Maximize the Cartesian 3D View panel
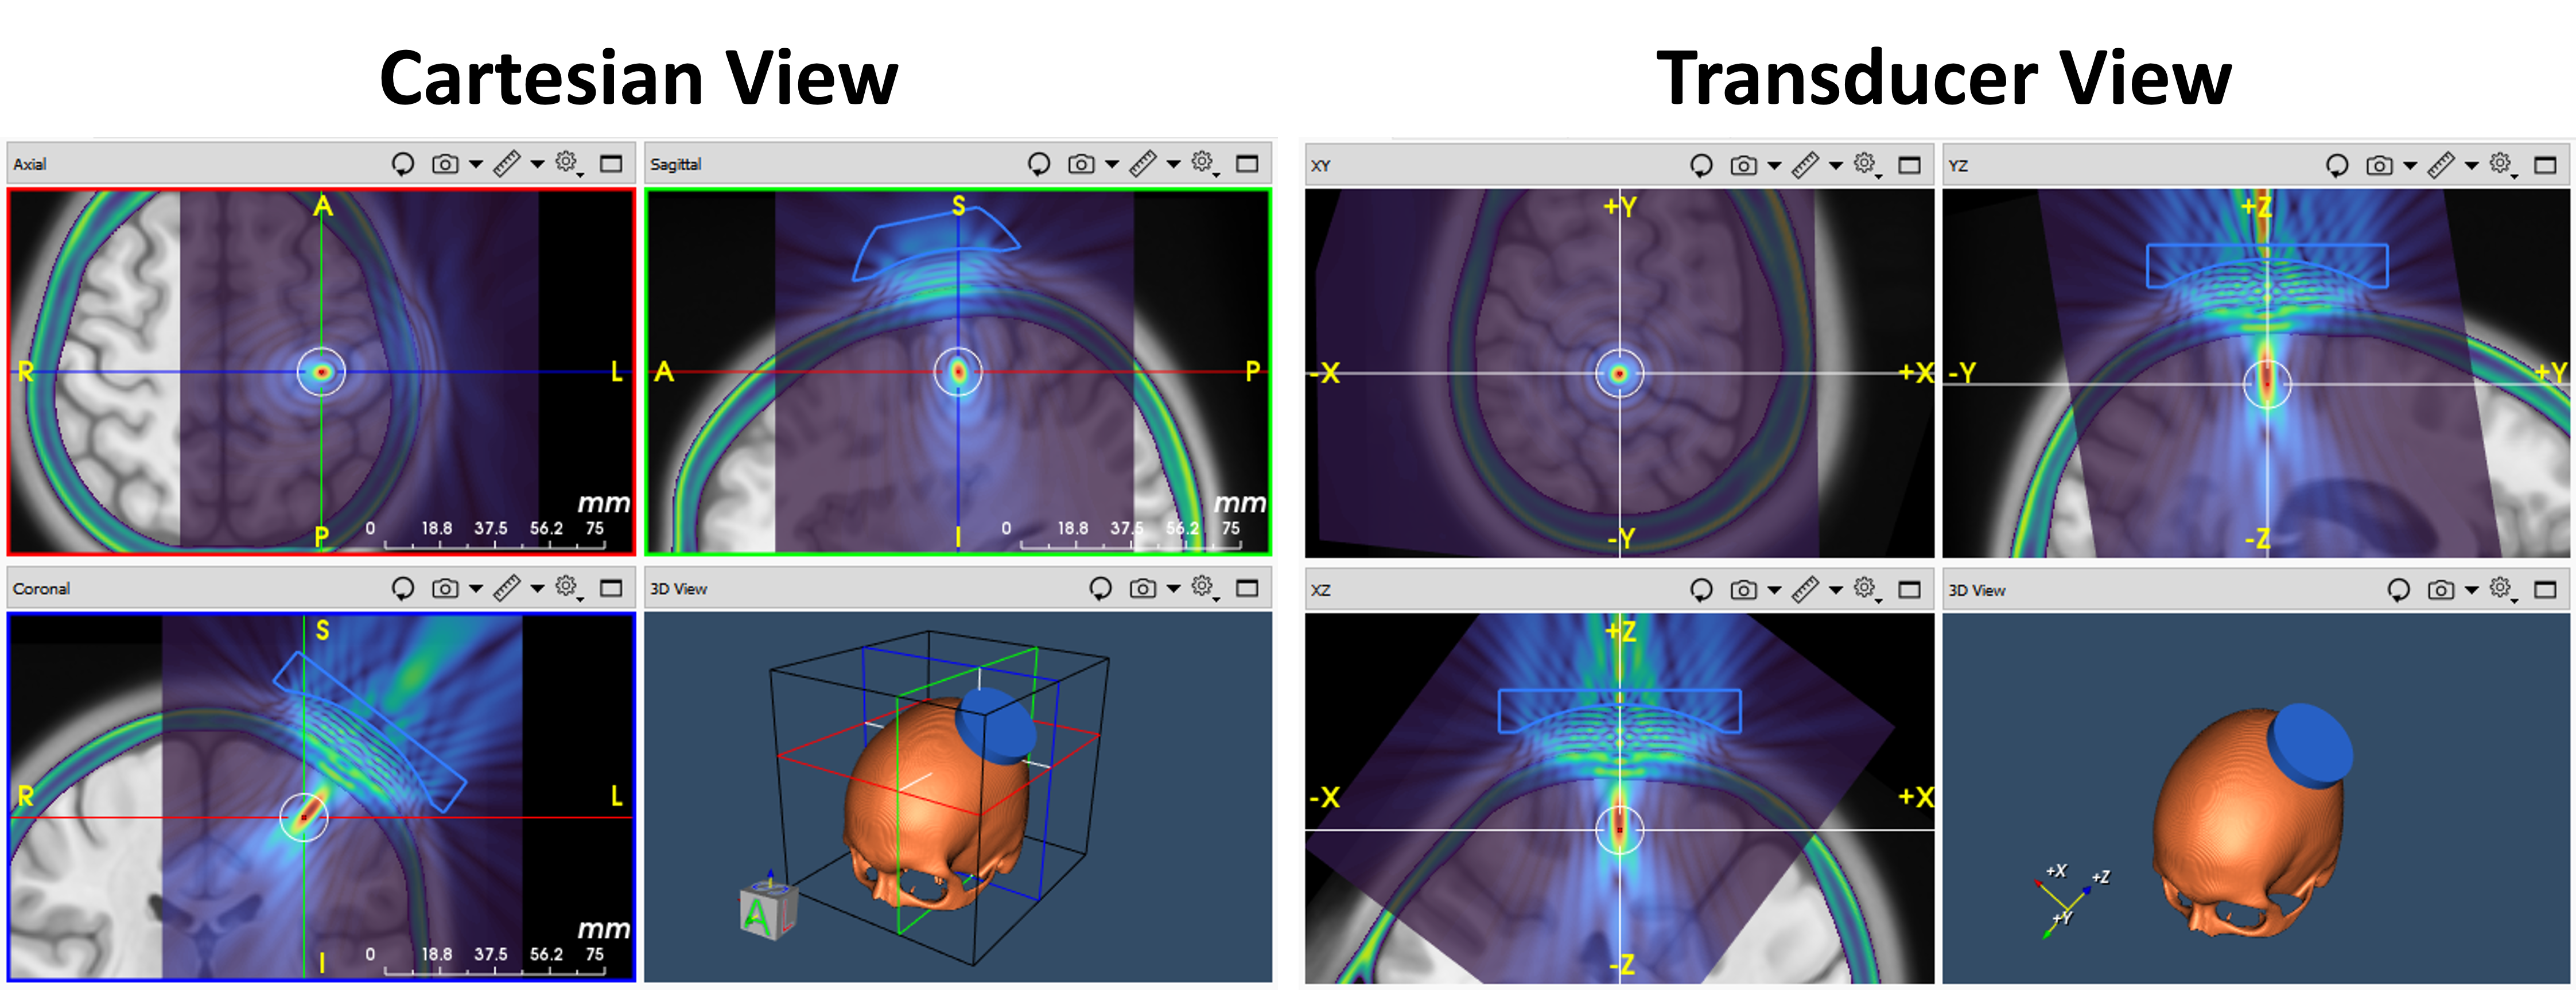The image size is (2576, 990). [x=1247, y=589]
